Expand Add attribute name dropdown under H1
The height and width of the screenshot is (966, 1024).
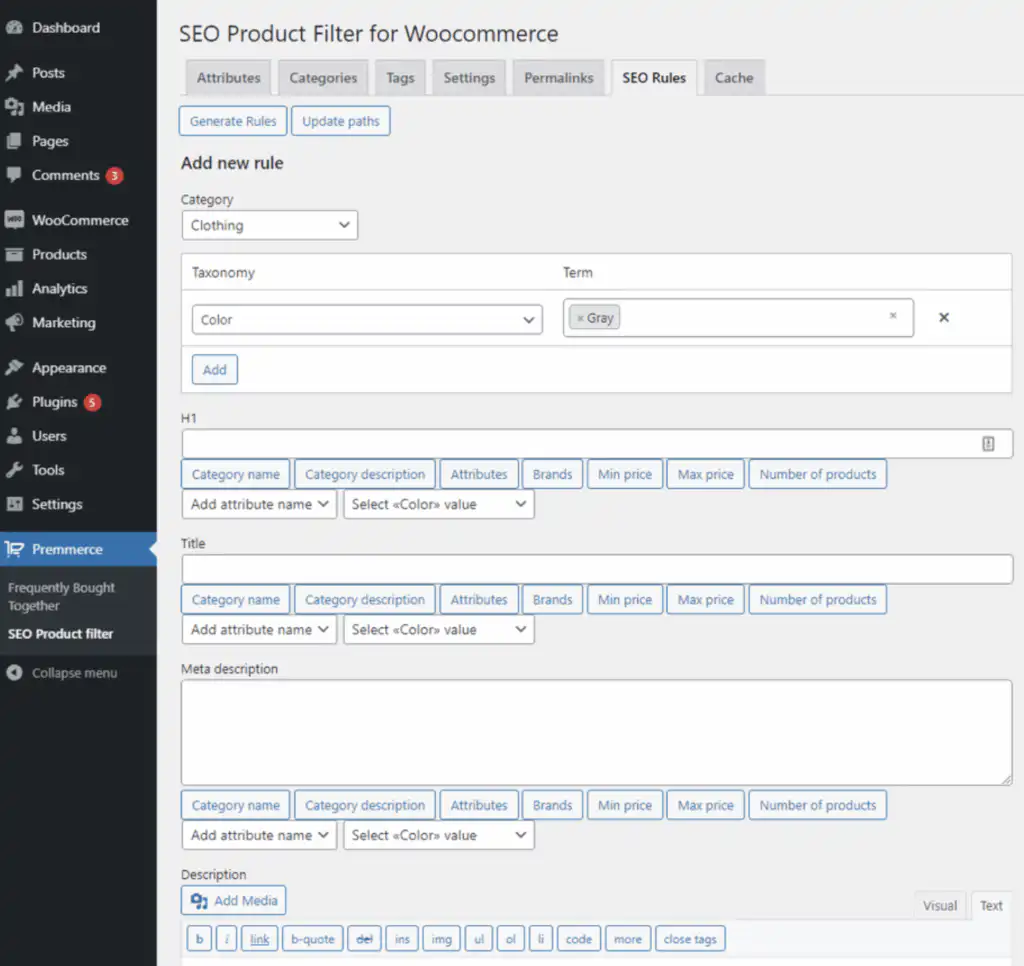[x=259, y=504]
